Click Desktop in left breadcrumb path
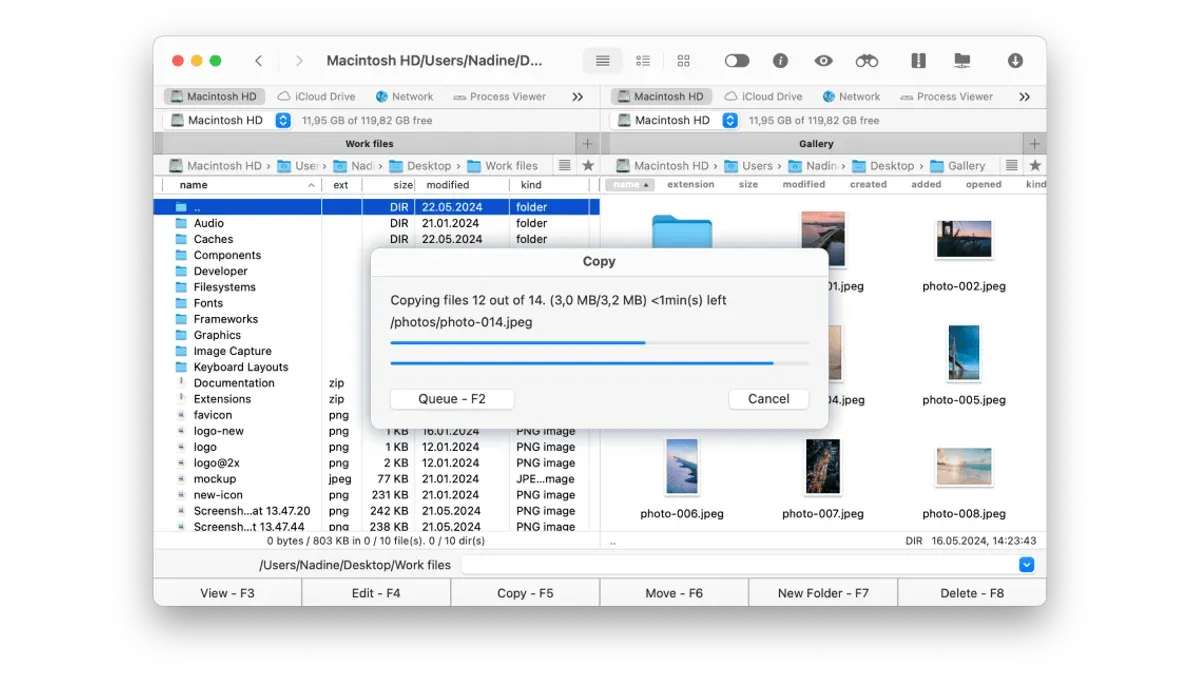This screenshot has height=675, width=1200. (420, 166)
